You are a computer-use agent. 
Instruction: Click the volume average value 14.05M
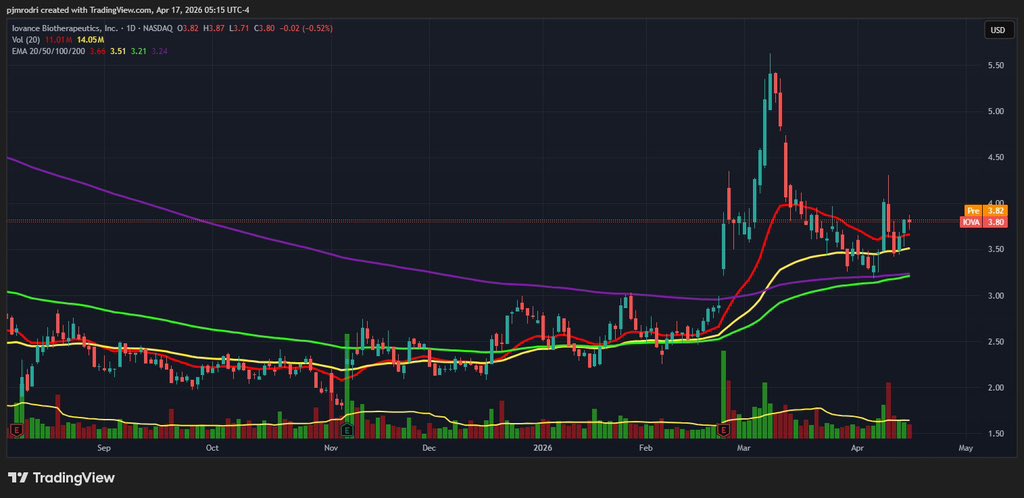click(x=91, y=40)
